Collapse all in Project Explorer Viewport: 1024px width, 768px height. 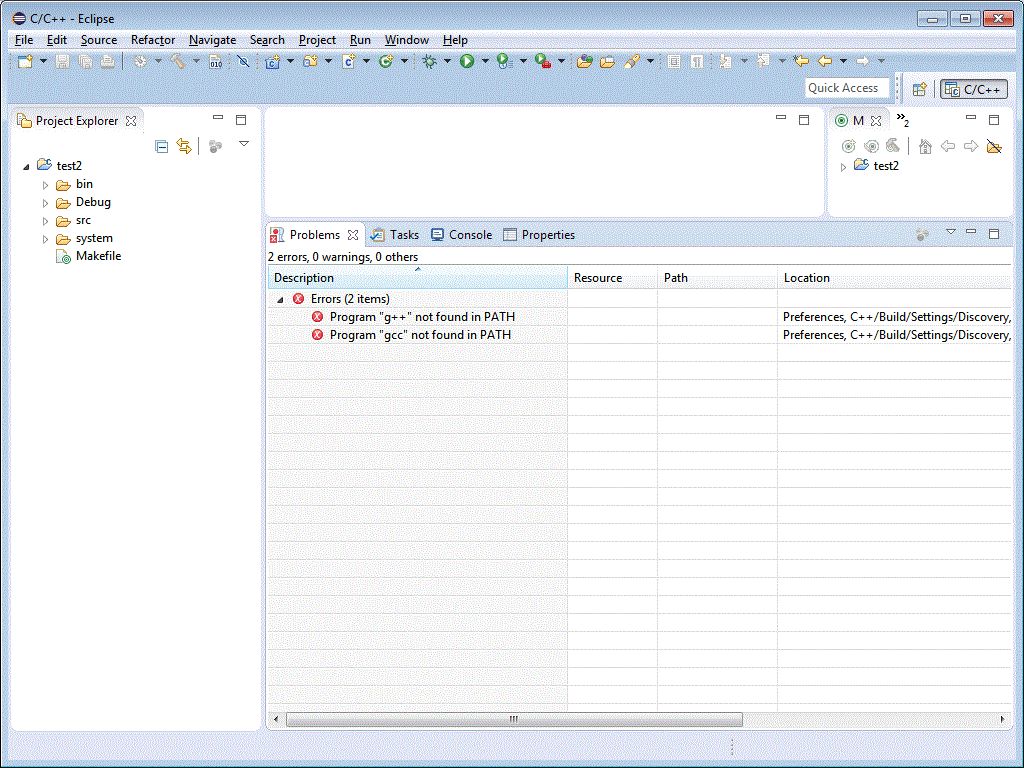tap(162, 146)
